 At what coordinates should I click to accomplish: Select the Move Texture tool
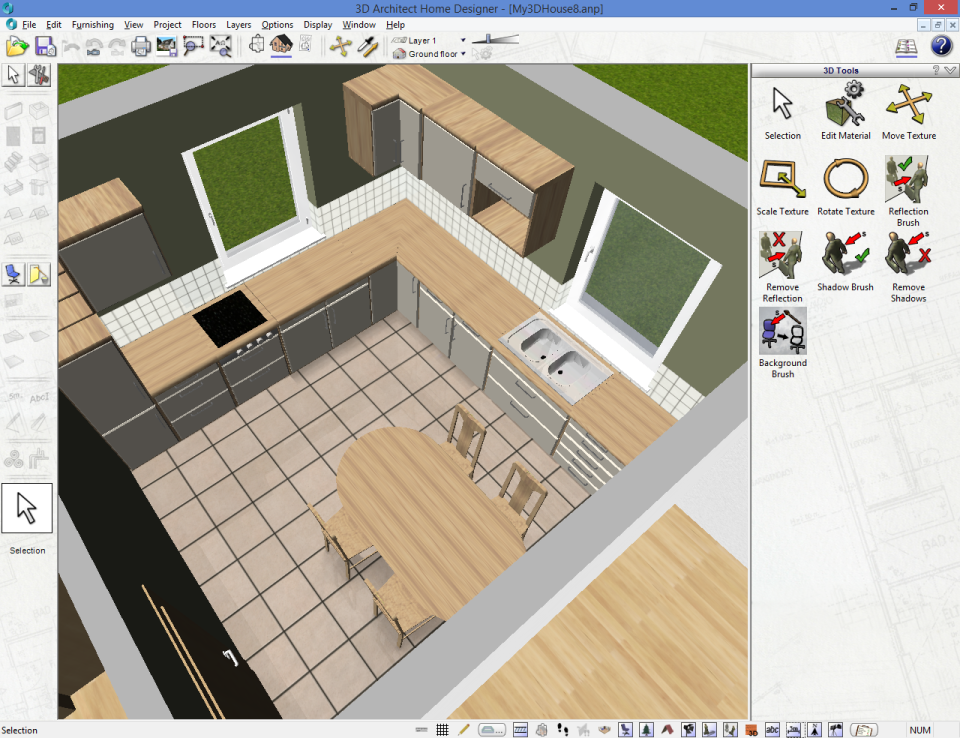tap(909, 111)
